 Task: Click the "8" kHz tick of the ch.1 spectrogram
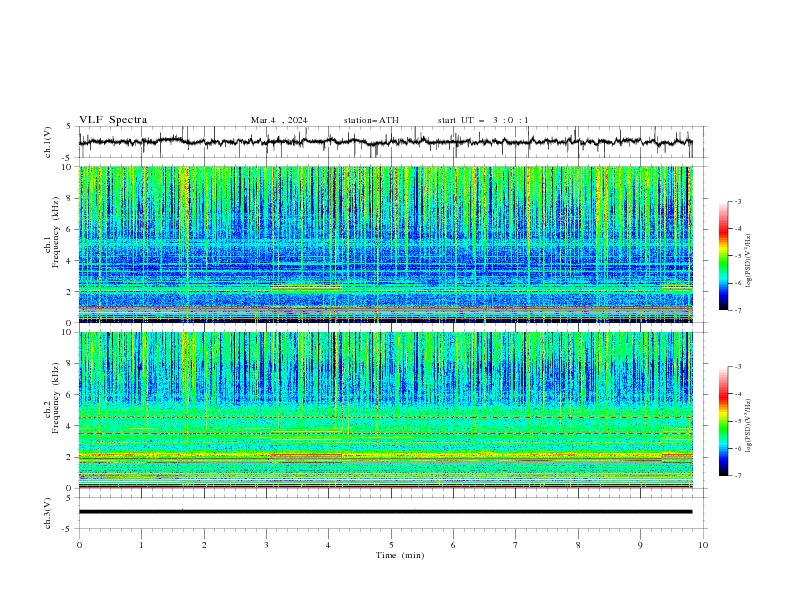click(70, 198)
